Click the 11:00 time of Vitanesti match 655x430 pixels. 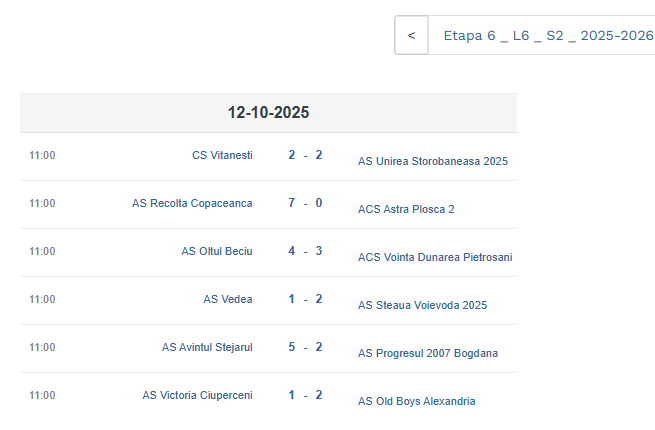click(x=42, y=155)
